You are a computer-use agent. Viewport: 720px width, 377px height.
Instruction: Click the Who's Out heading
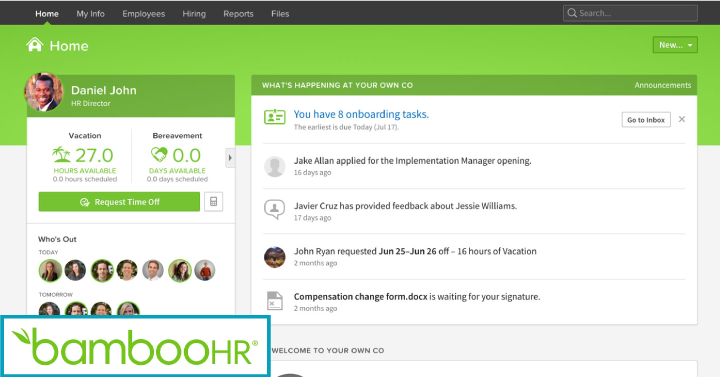[x=57, y=239]
